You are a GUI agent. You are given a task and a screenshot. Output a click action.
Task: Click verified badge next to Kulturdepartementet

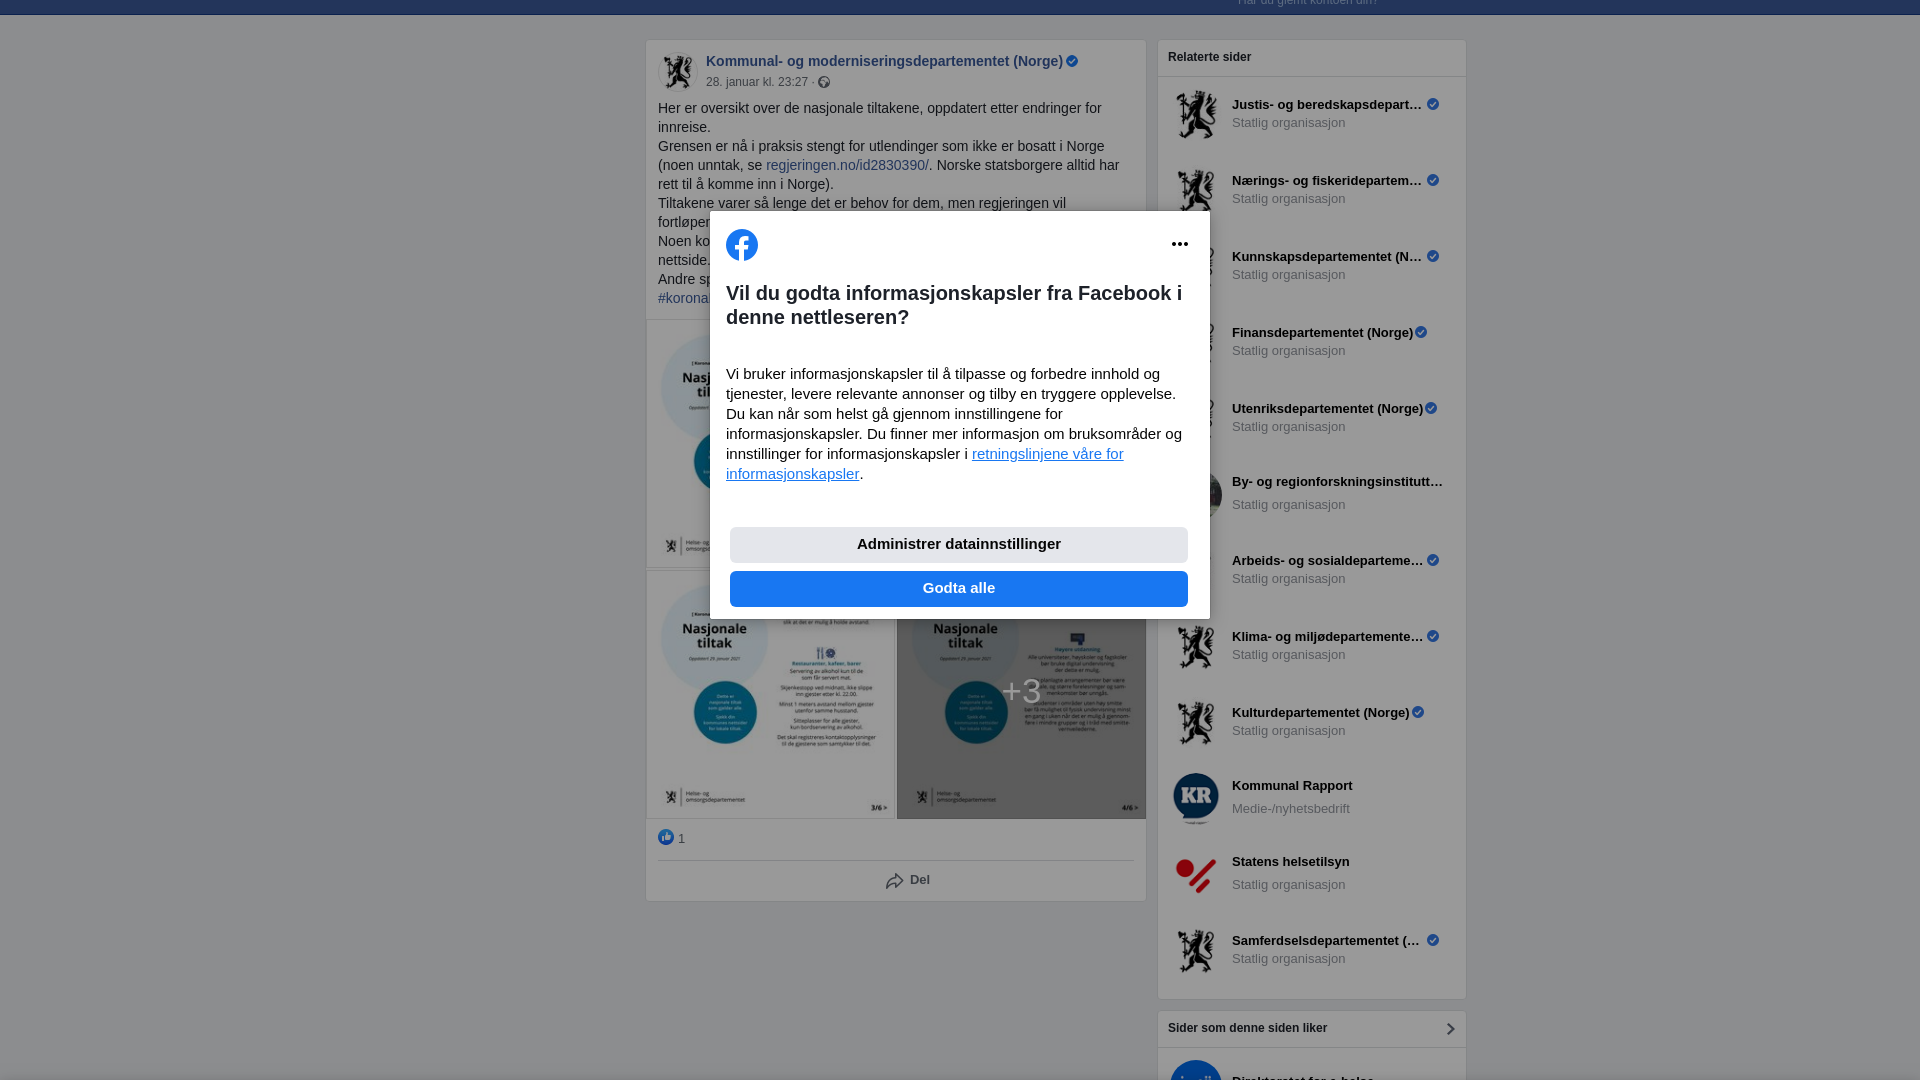point(1418,712)
